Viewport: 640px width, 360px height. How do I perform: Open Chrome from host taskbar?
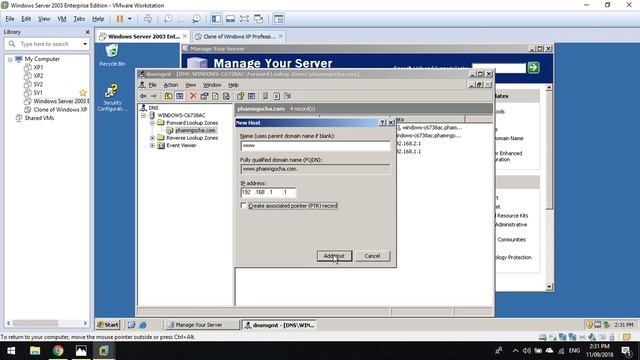tap(58, 351)
